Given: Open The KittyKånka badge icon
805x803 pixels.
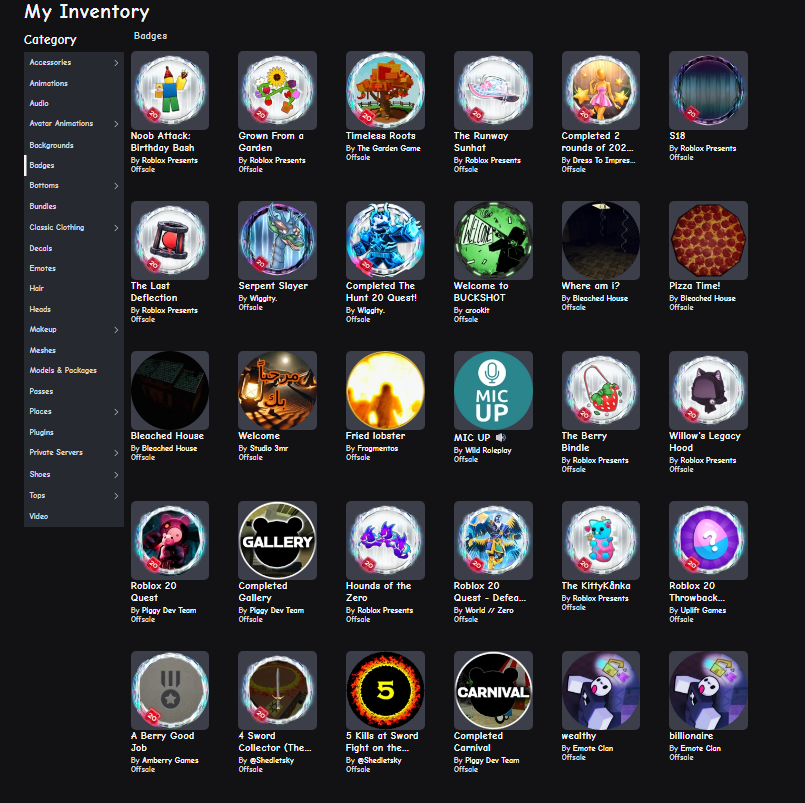Looking at the screenshot, I should click(x=601, y=540).
